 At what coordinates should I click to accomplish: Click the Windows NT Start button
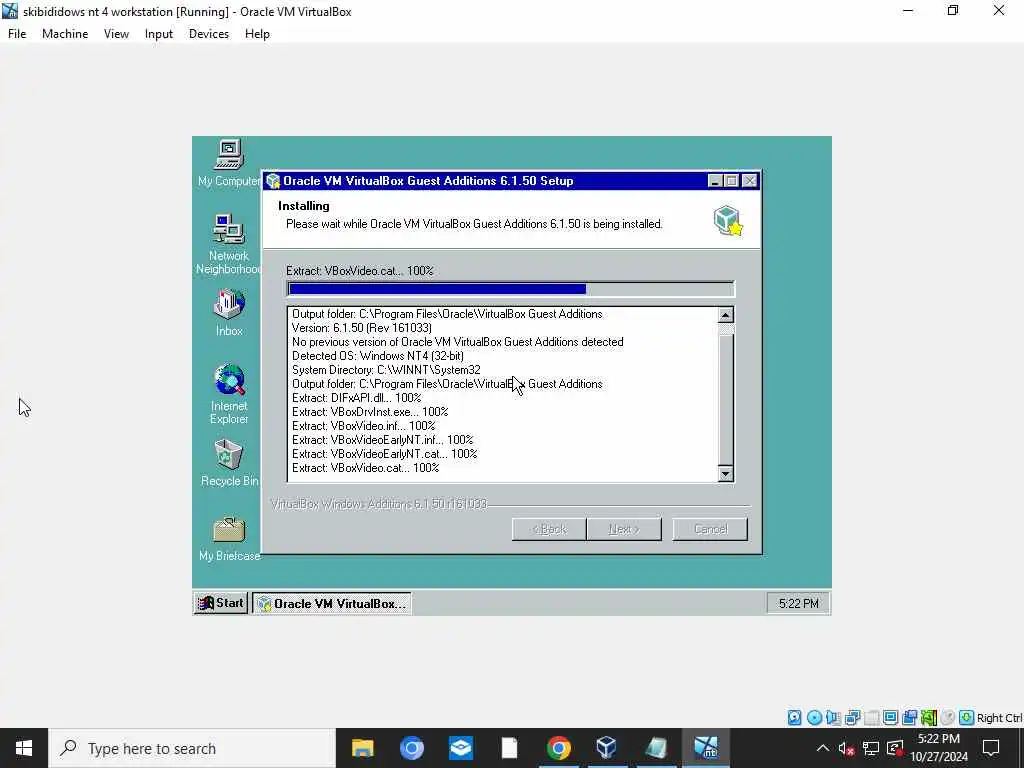tap(221, 603)
